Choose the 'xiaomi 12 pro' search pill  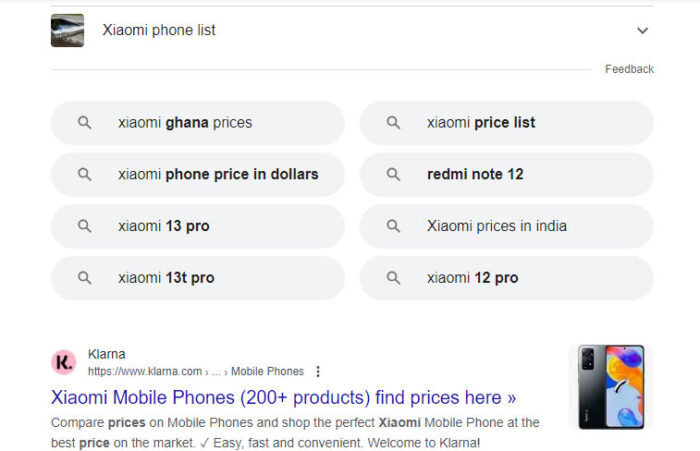coord(507,278)
